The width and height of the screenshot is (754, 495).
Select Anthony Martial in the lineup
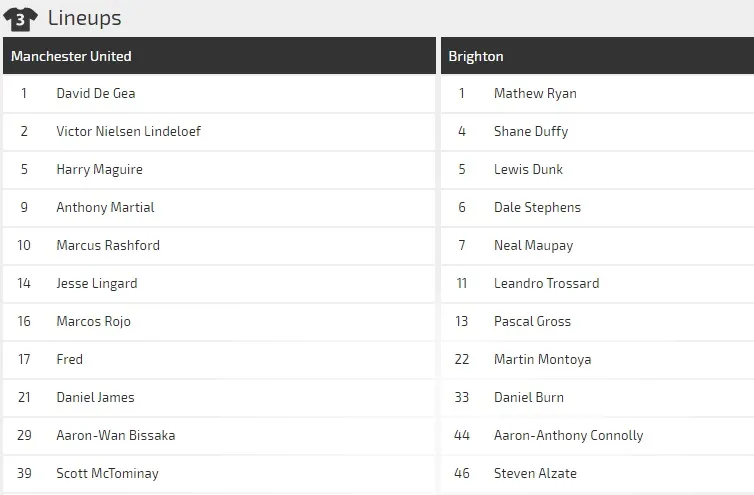point(105,208)
